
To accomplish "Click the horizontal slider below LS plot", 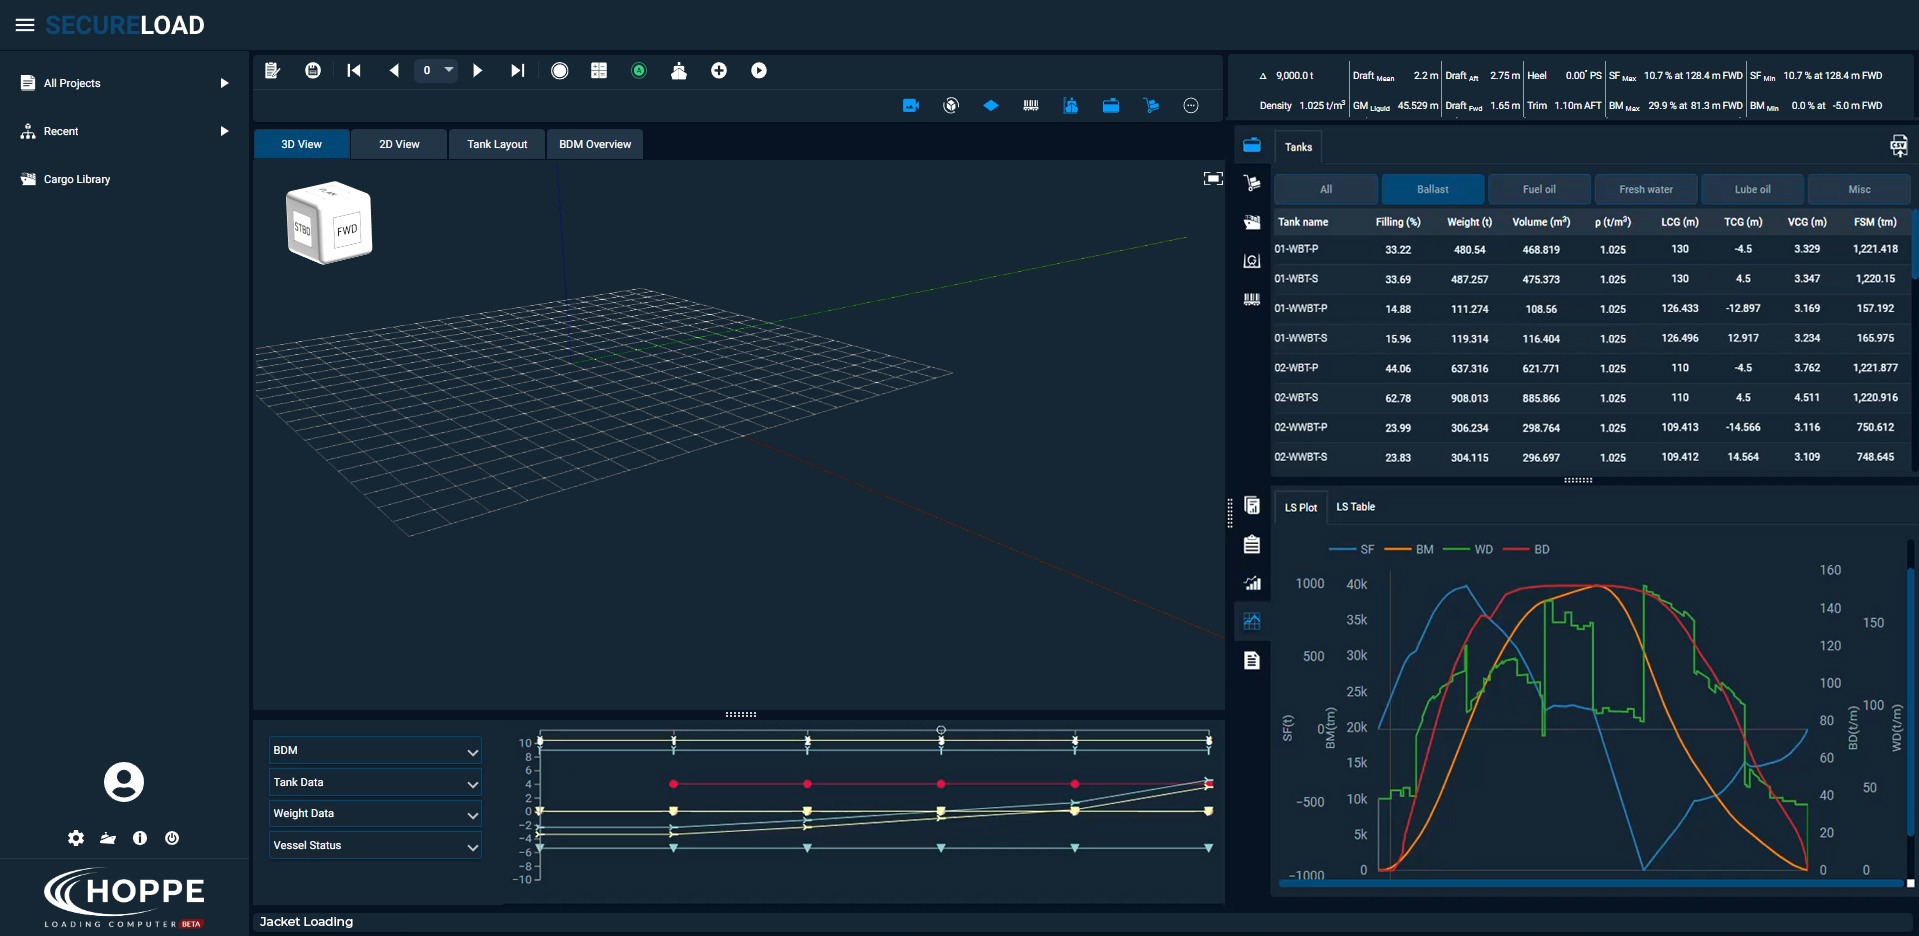I will click(1590, 884).
